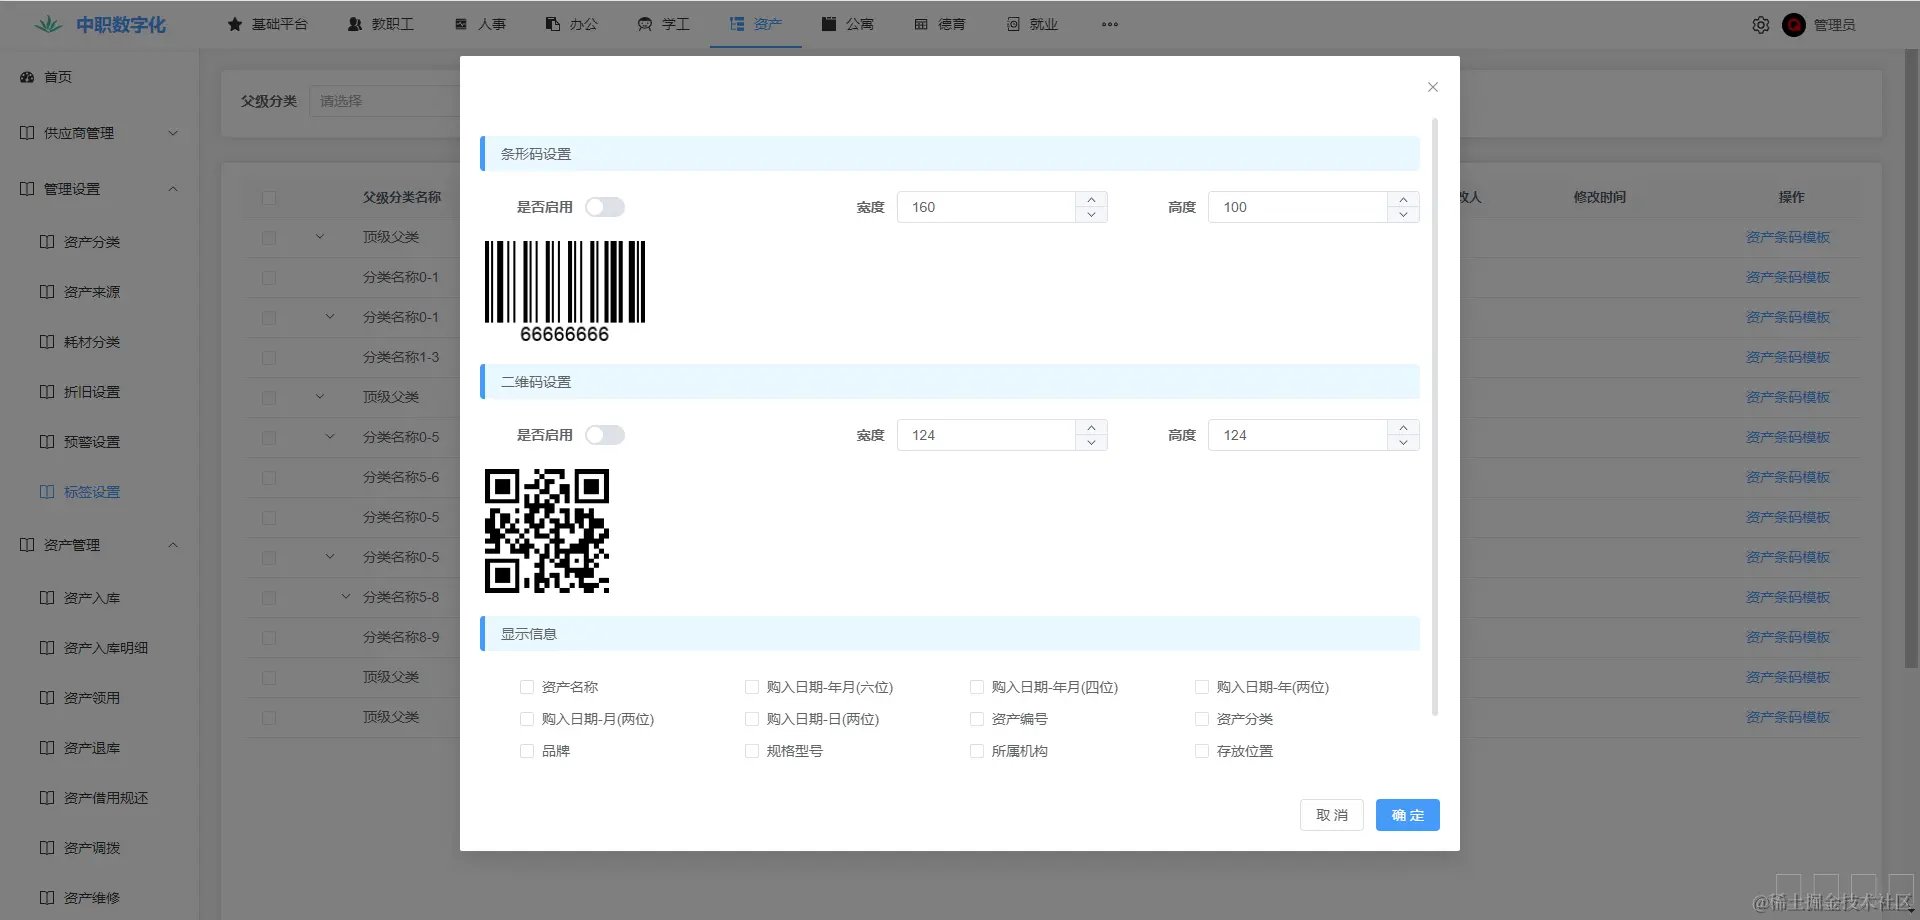Open the 人事 top menu
This screenshot has height=920, width=1920.
[480, 24]
